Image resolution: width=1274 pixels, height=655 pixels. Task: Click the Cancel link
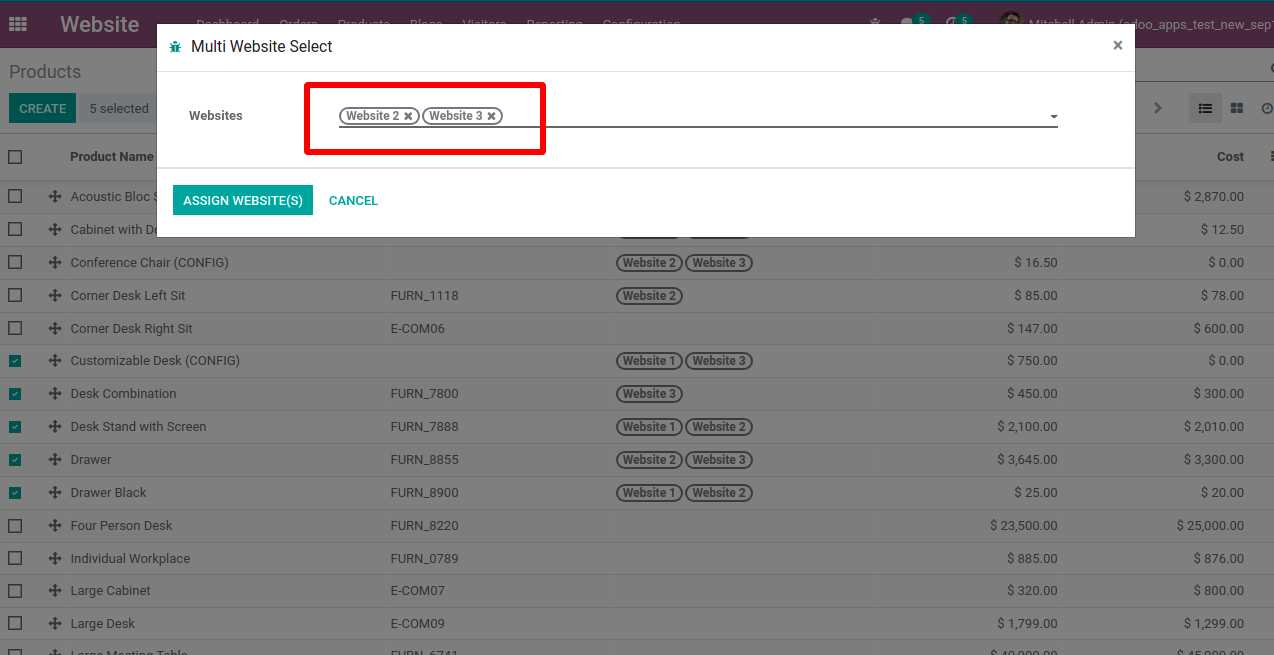tap(353, 201)
